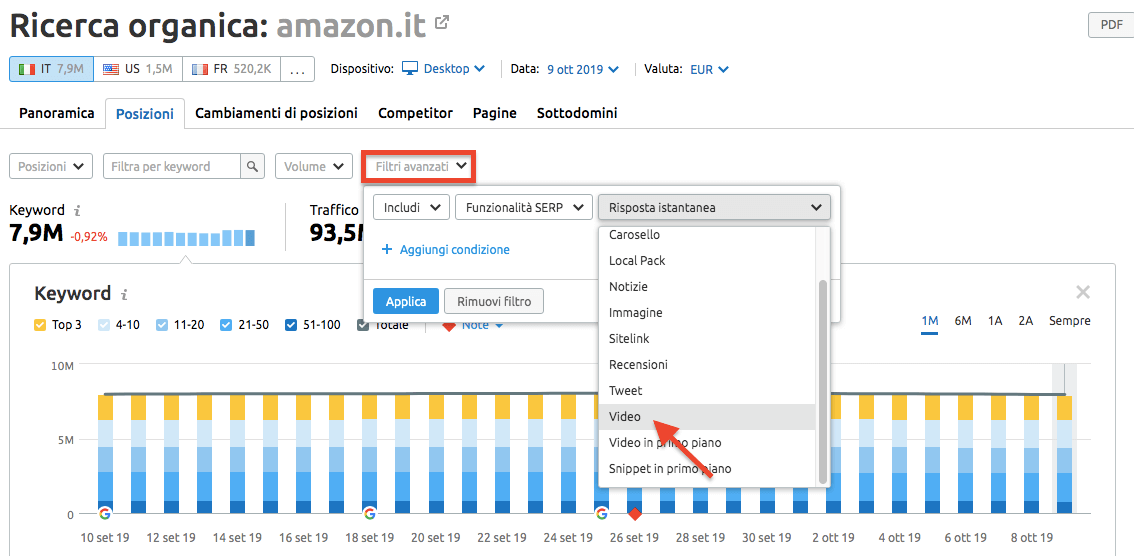1134x556 pixels.
Task: Click the Applica button
Action: coord(406,301)
